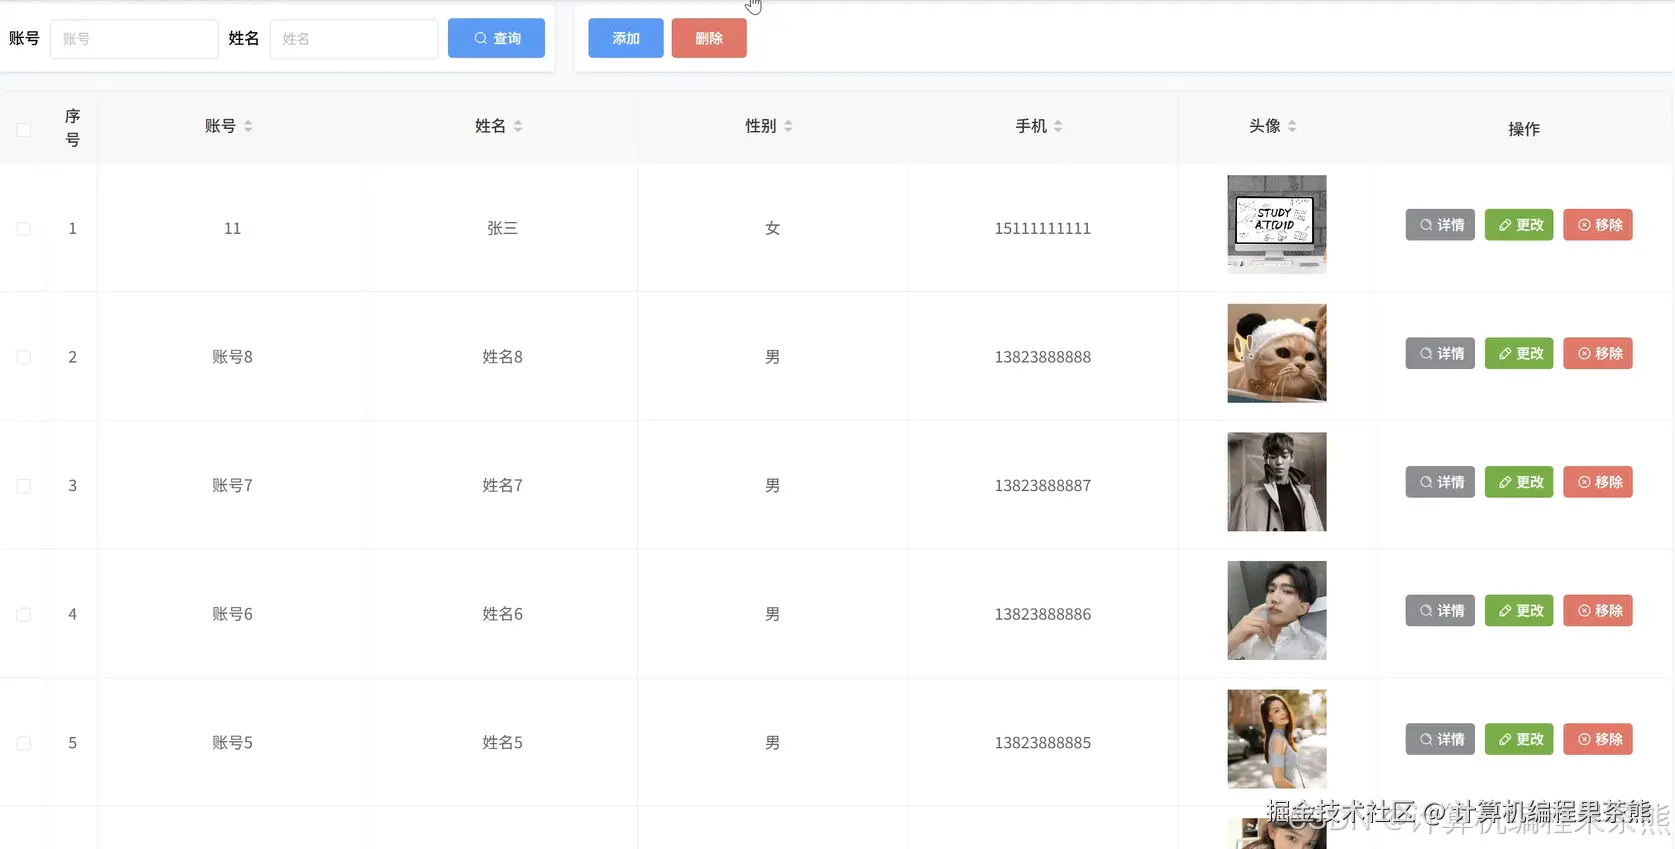Toggle the select-all checkbox in table header
This screenshot has width=1675, height=849.
[24, 130]
